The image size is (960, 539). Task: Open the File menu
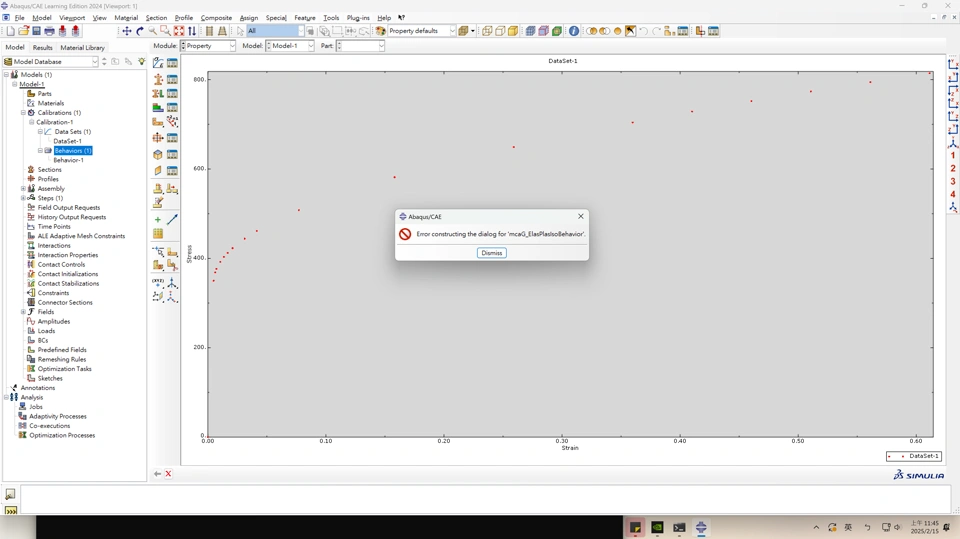point(20,18)
